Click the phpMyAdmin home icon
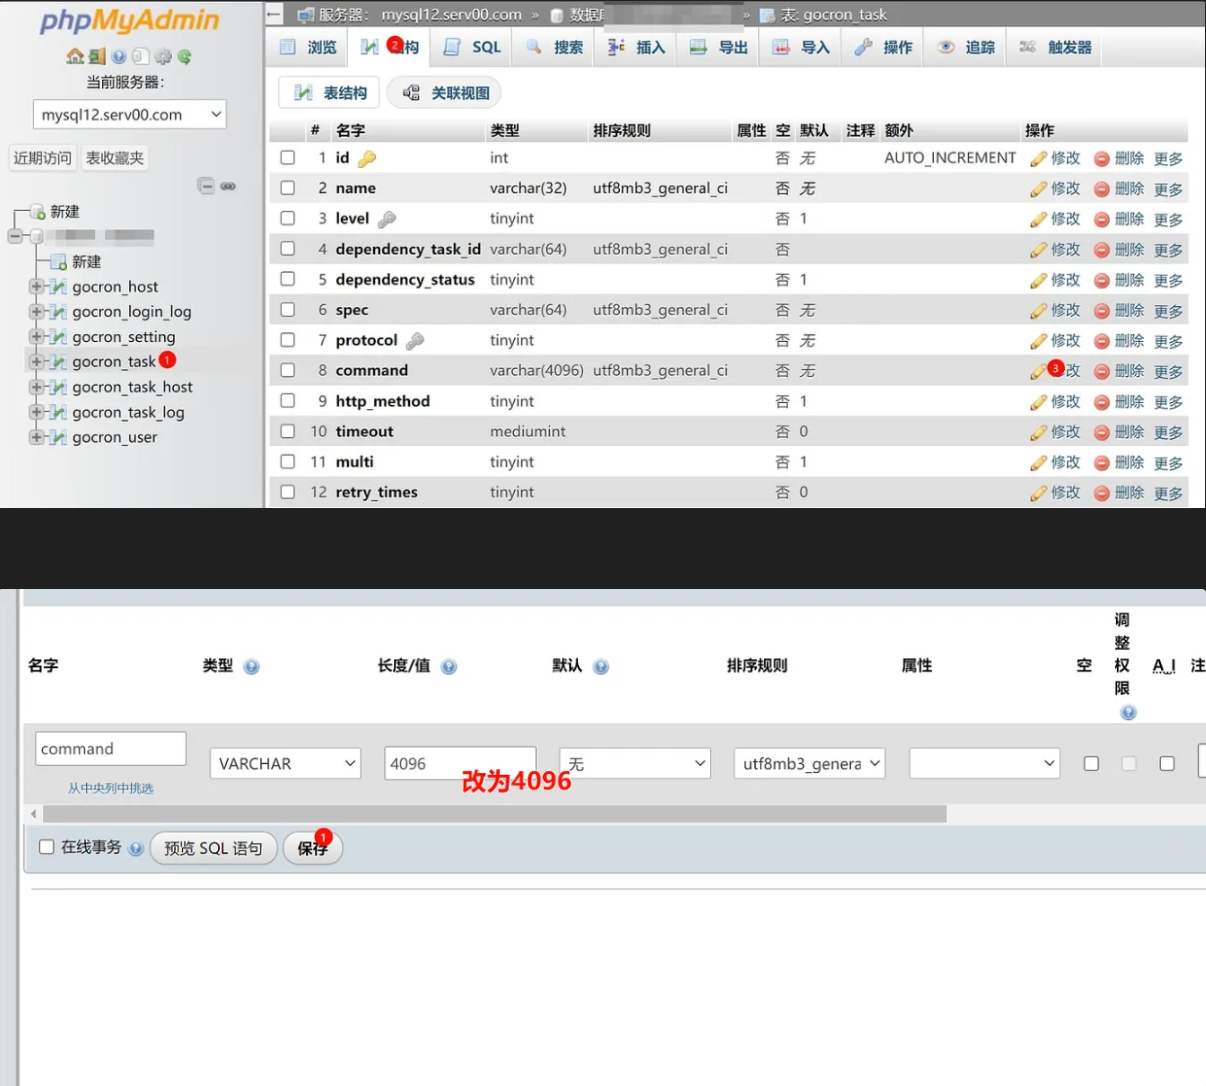Screen dimensions: 1206x1086 (x=75, y=57)
